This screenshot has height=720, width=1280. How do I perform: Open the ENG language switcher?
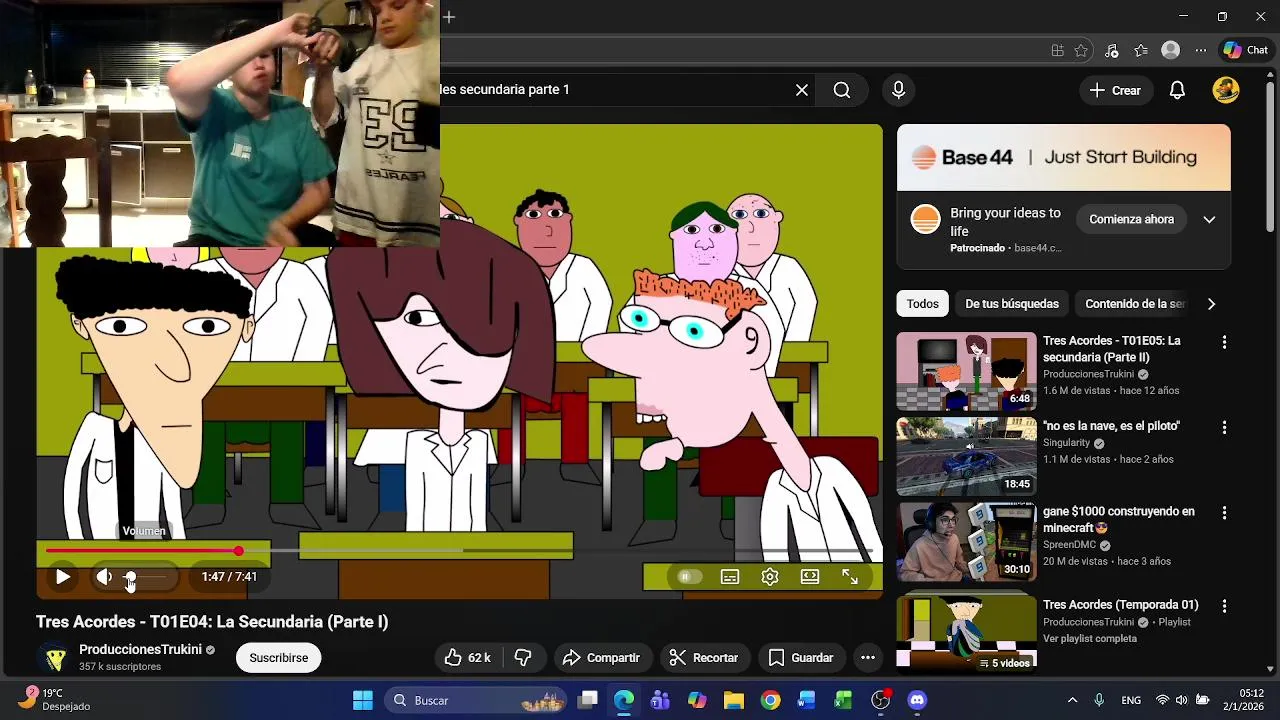1131,700
